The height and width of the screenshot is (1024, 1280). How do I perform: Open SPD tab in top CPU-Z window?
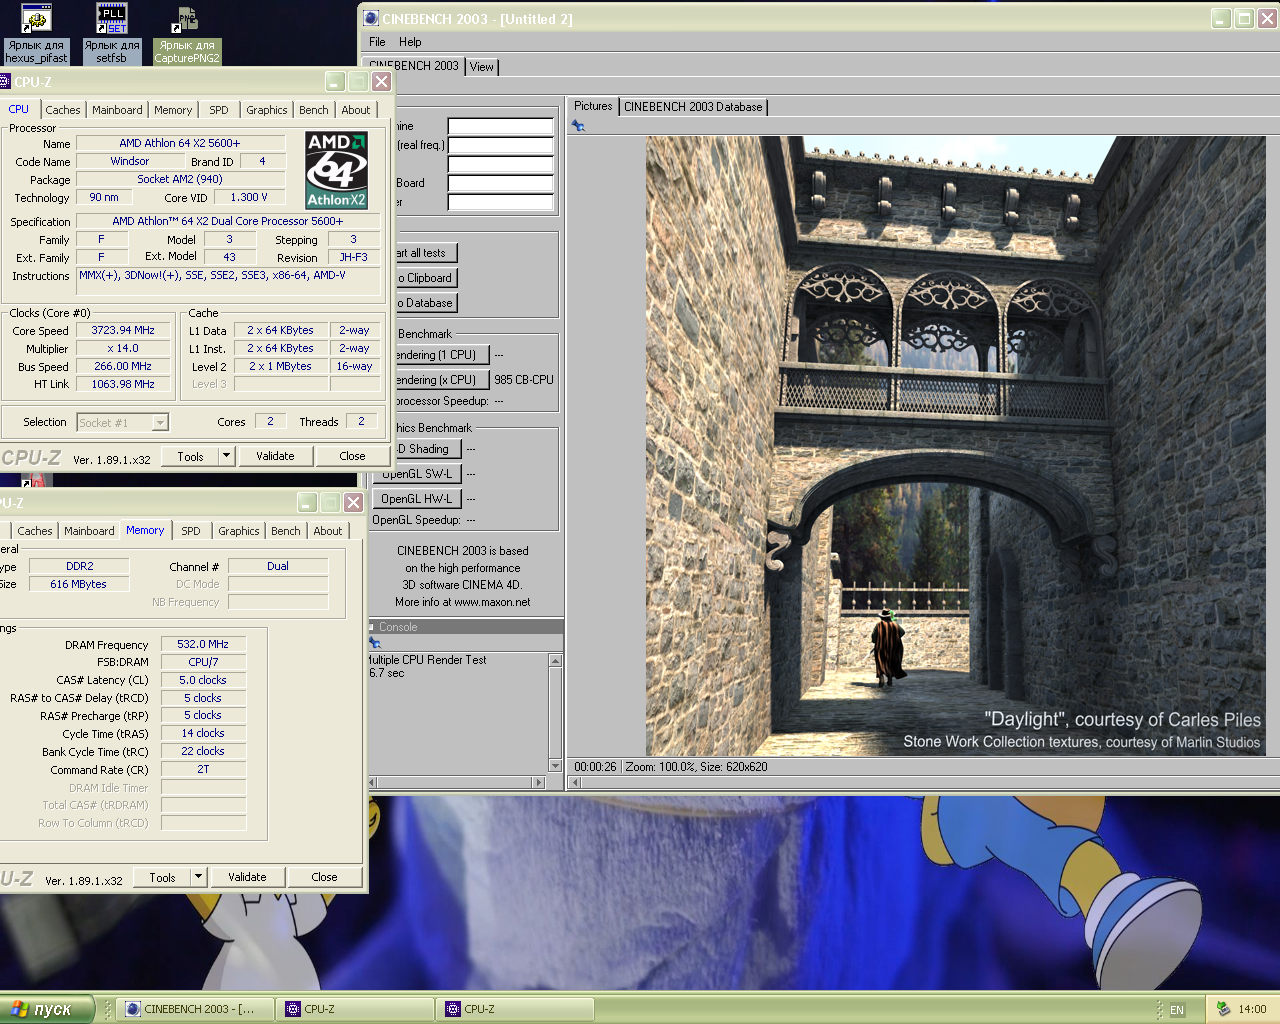coord(219,110)
